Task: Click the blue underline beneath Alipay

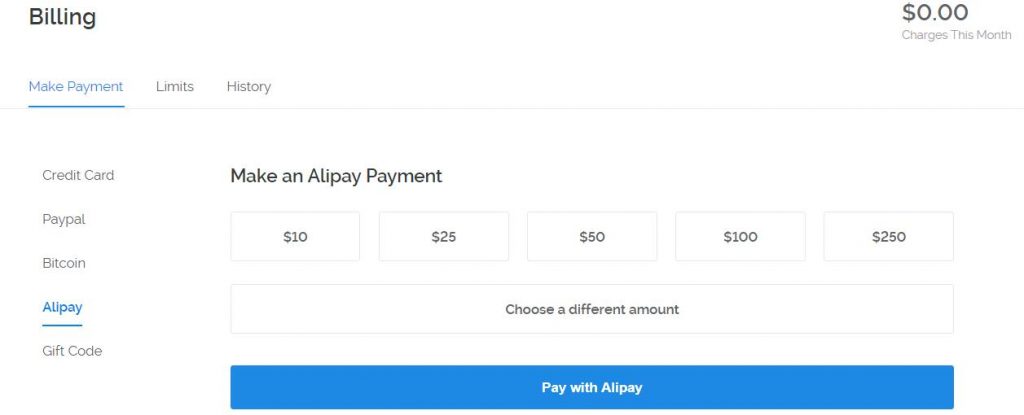Action: 62,325
